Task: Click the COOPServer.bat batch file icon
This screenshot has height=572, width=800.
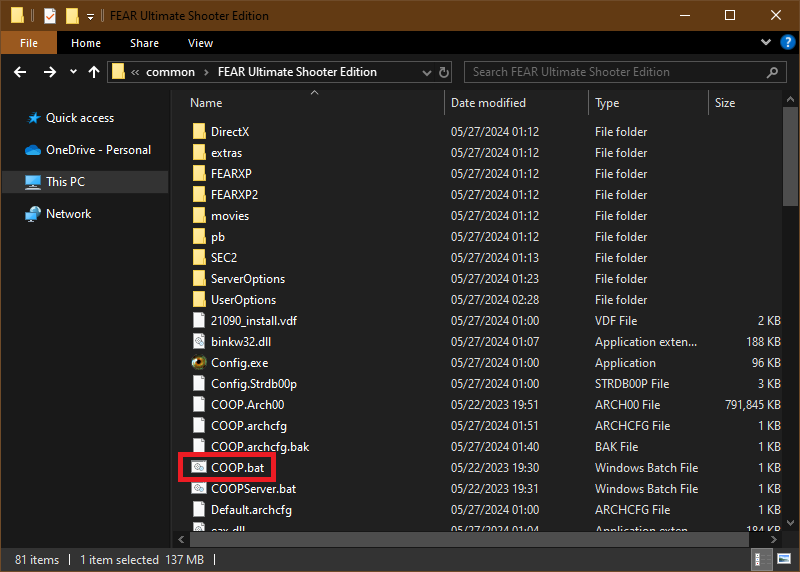Action: pyautogui.click(x=199, y=488)
